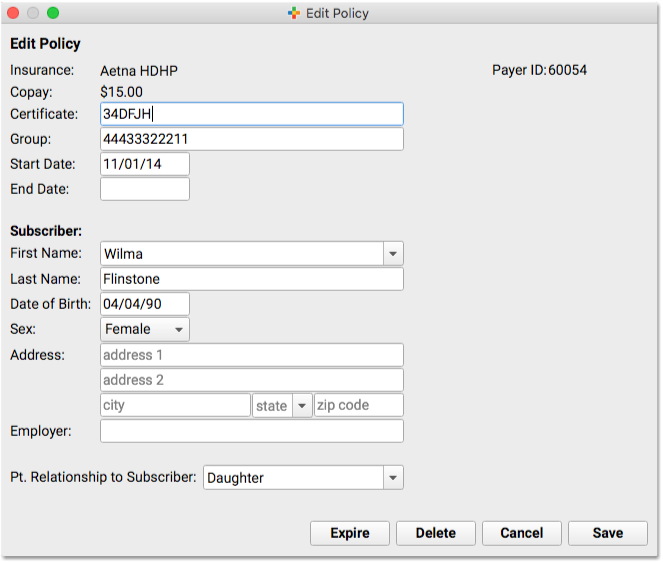Image resolution: width=663 pixels, height=562 pixels.
Task: Click the address 1 input field
Action: 252,355
